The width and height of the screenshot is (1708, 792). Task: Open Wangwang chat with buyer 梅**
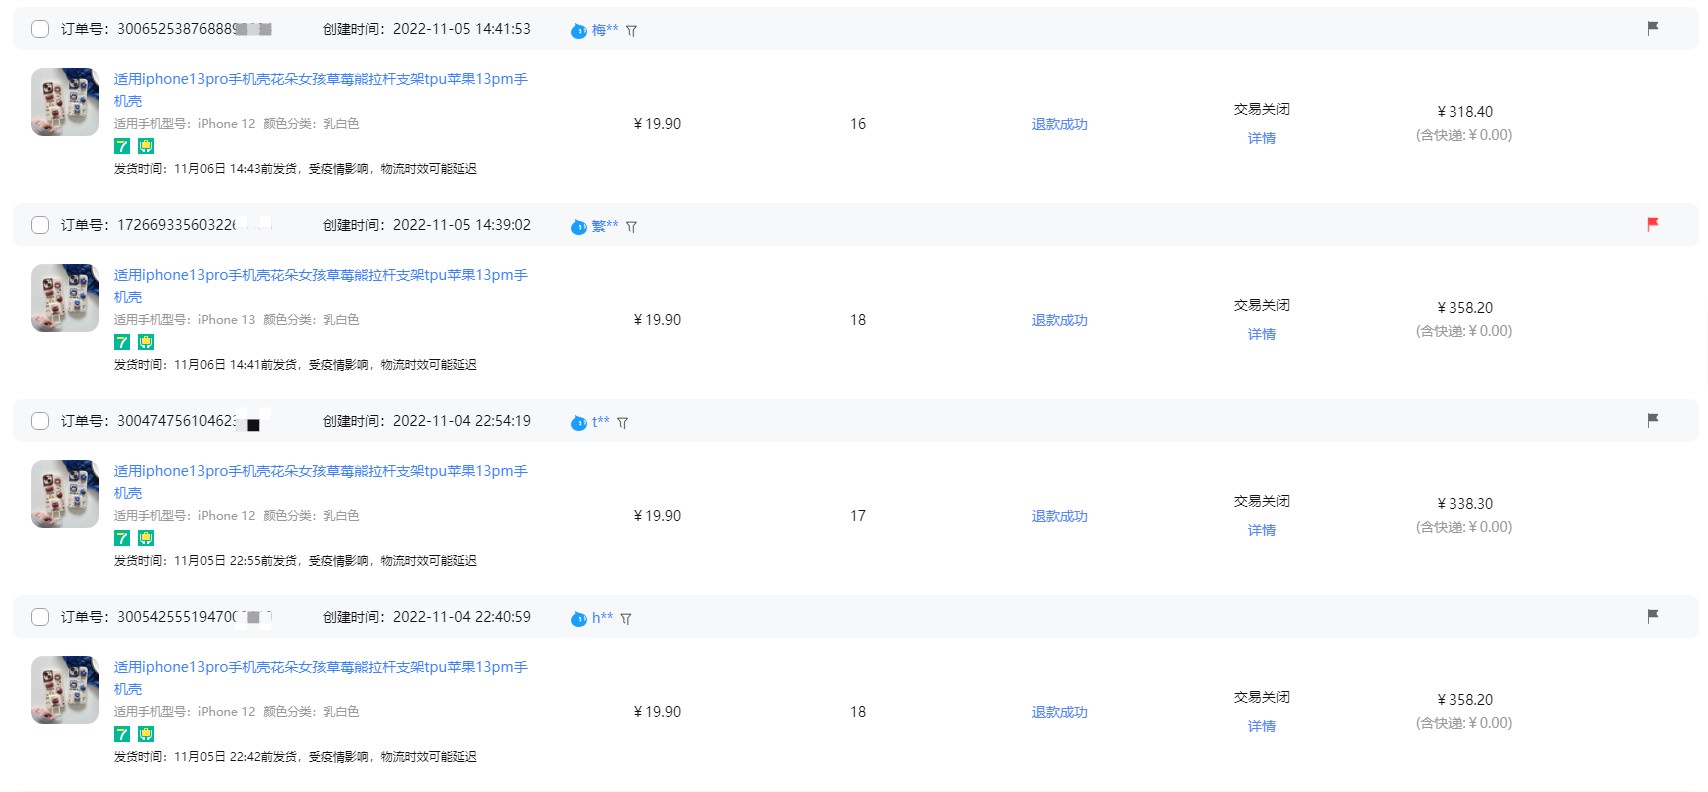pyautogui.click(x=579, y=31)
